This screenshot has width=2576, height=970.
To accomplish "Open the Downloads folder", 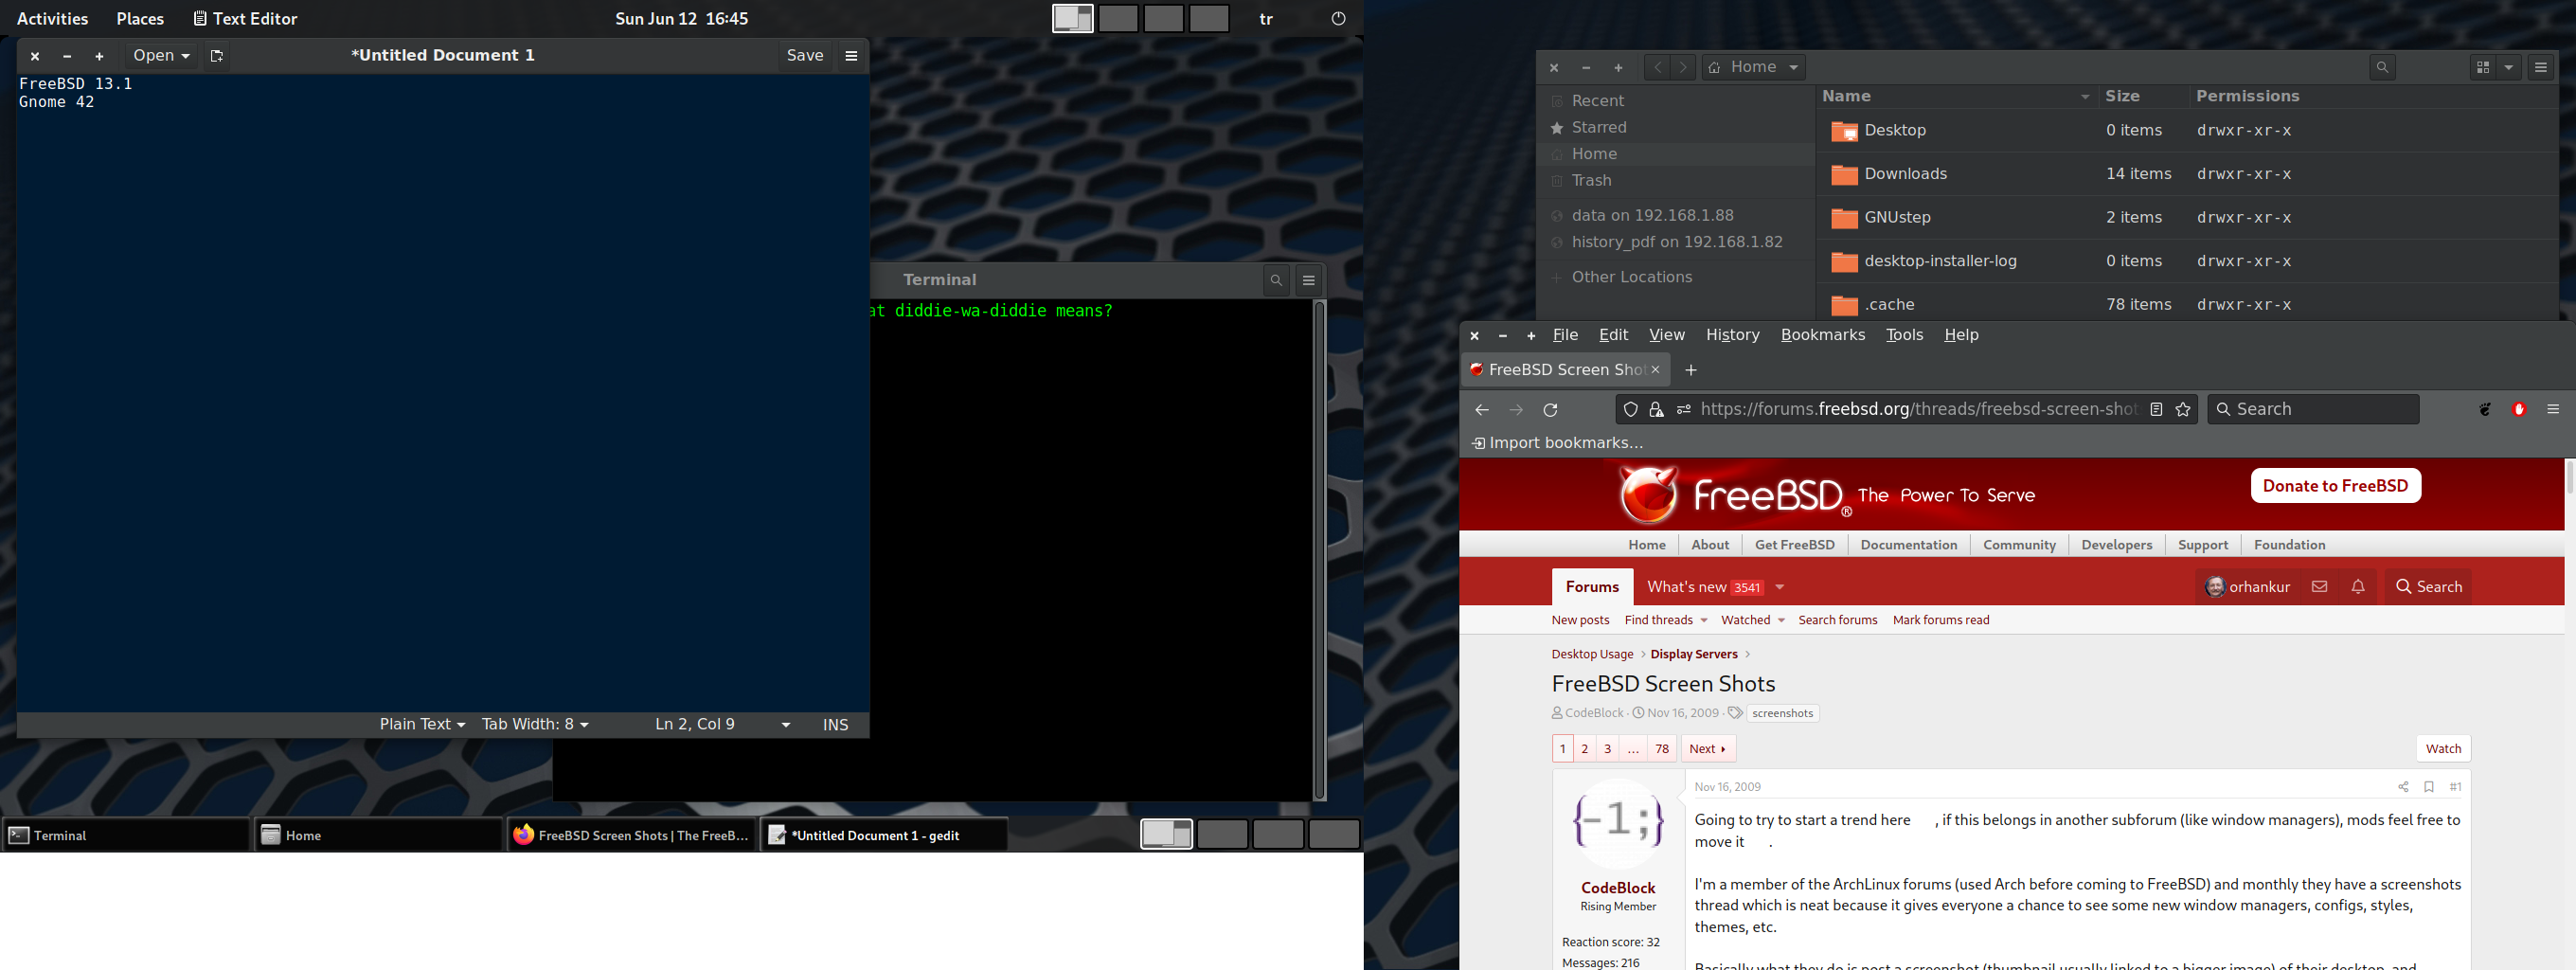I will 1905,174.
